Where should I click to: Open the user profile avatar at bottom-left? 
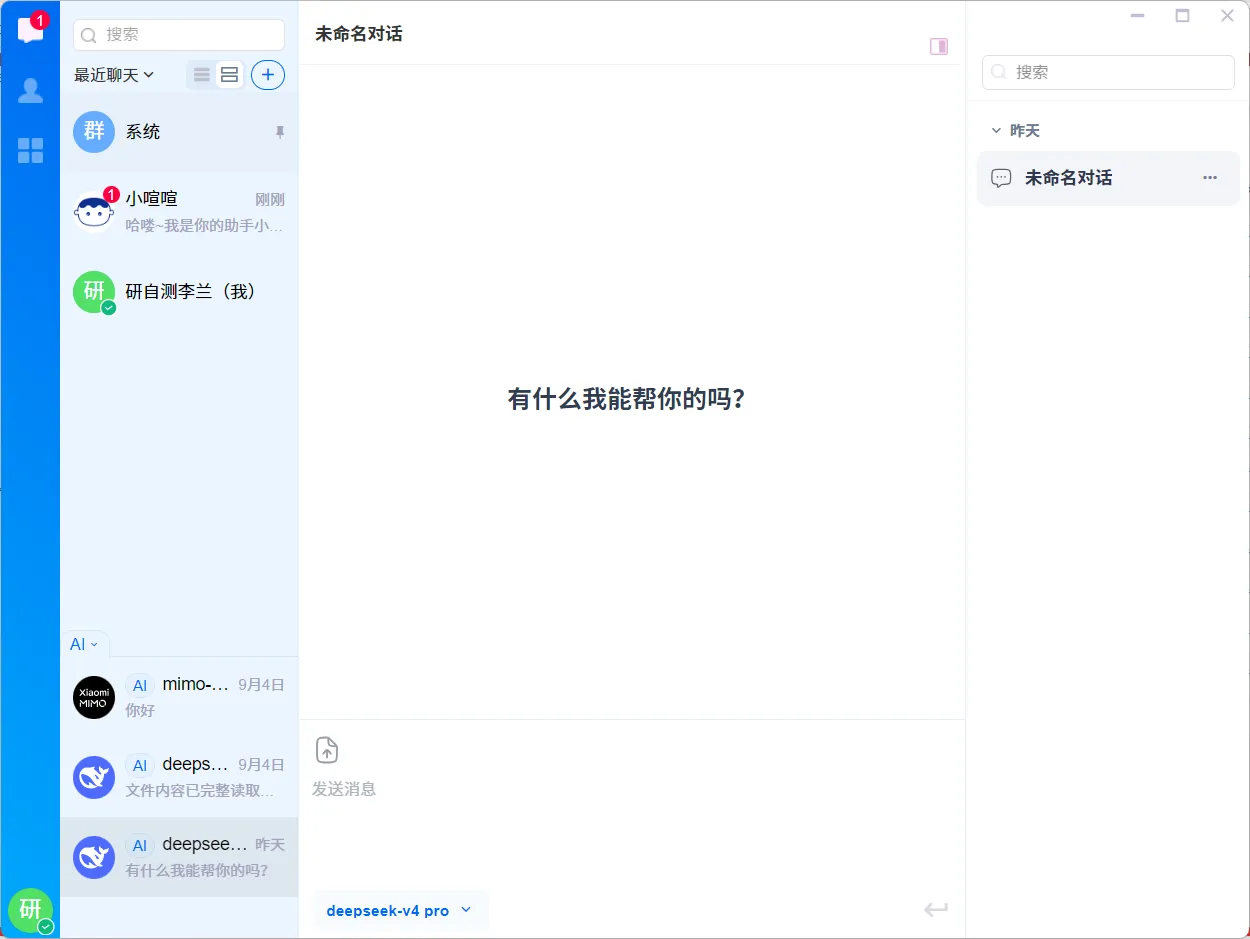click(31, 909)
